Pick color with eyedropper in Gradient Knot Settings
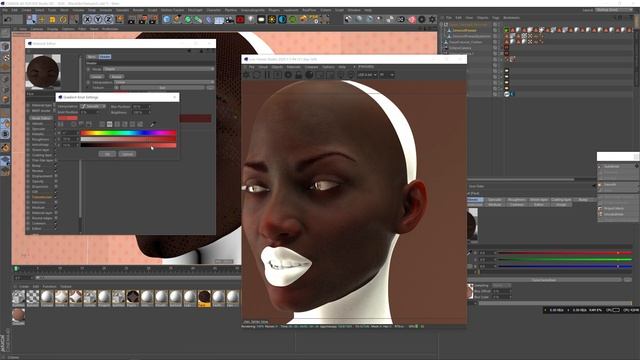 click(x=153, y=124)
